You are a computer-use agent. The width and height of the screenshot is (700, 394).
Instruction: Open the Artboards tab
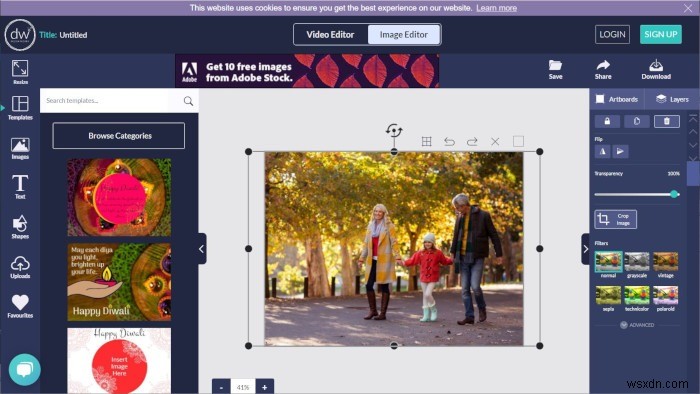point(617,99)
